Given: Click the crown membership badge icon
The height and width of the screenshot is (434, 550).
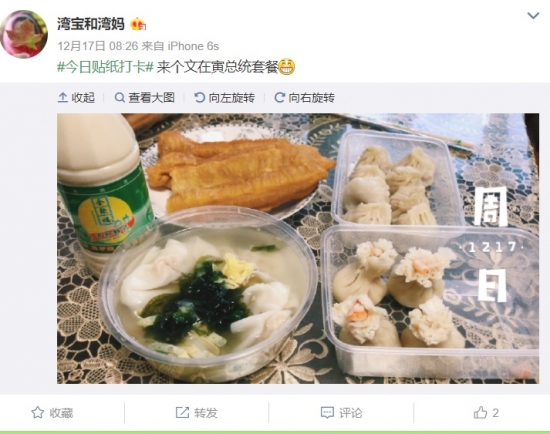Looking at the screenshot, I should coord(138,25).
